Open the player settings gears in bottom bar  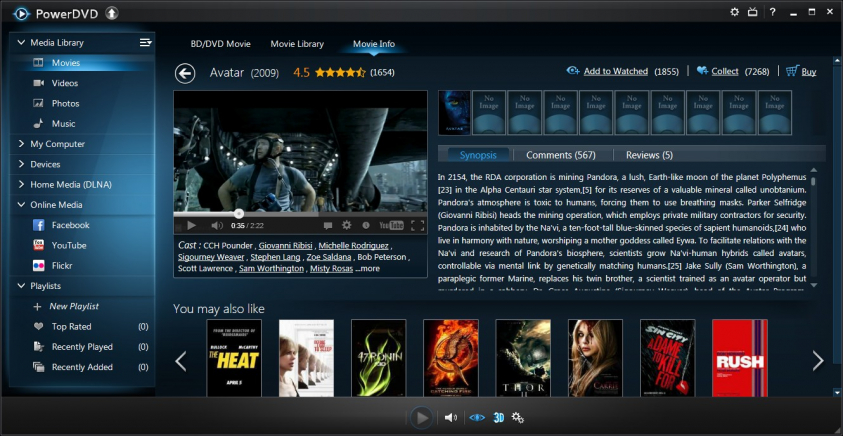click(x=518, y=417)
